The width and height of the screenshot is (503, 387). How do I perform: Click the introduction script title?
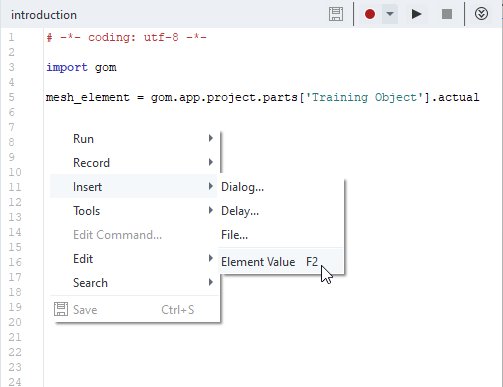tap(44, 15)
